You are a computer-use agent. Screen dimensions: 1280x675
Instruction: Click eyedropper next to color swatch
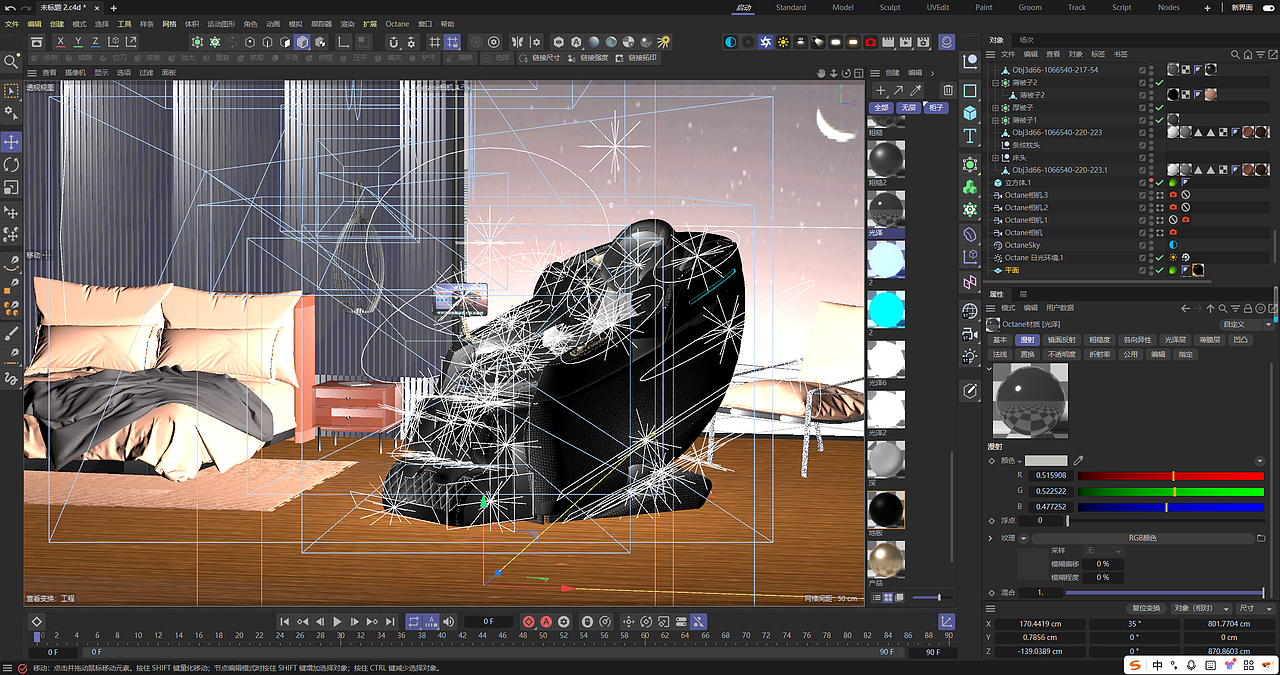[1078, 460]
